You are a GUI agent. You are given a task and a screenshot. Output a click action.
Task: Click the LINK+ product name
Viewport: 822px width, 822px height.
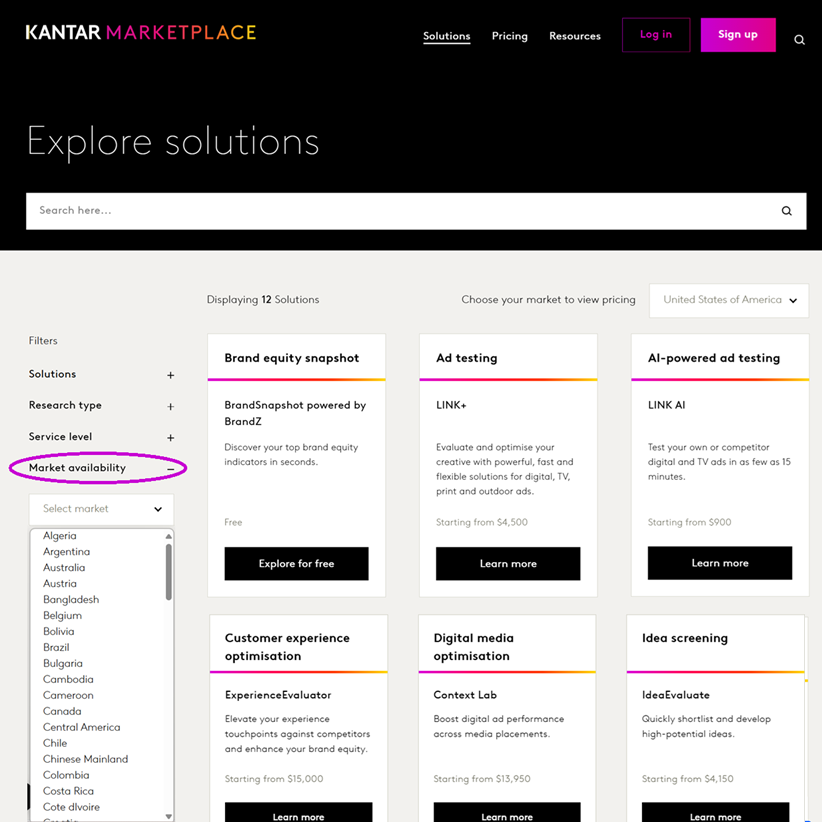451,405
